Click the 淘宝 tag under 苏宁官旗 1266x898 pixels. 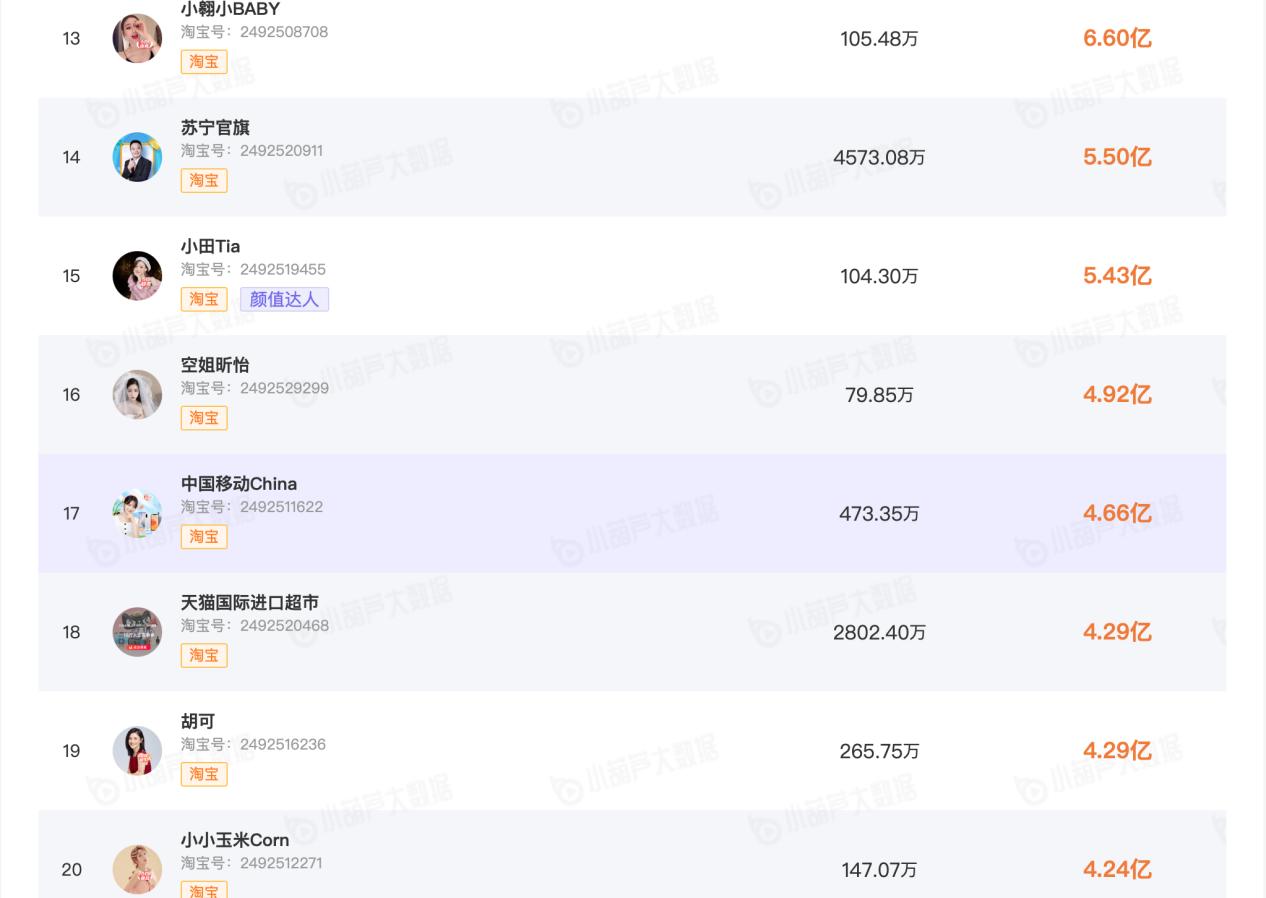[204, 180]
